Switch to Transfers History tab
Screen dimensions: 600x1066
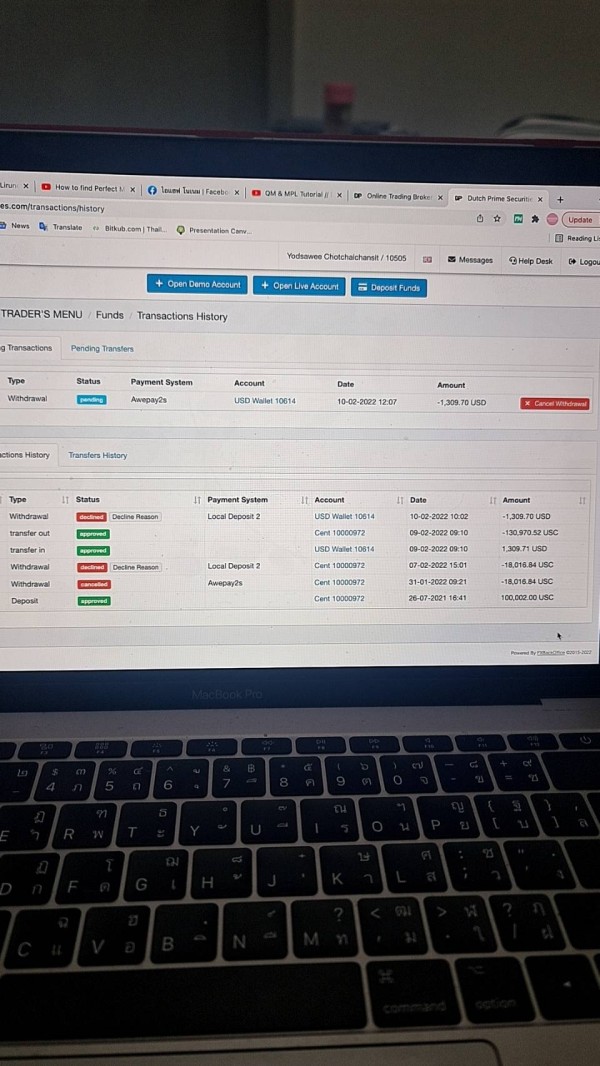click(97, 455)
